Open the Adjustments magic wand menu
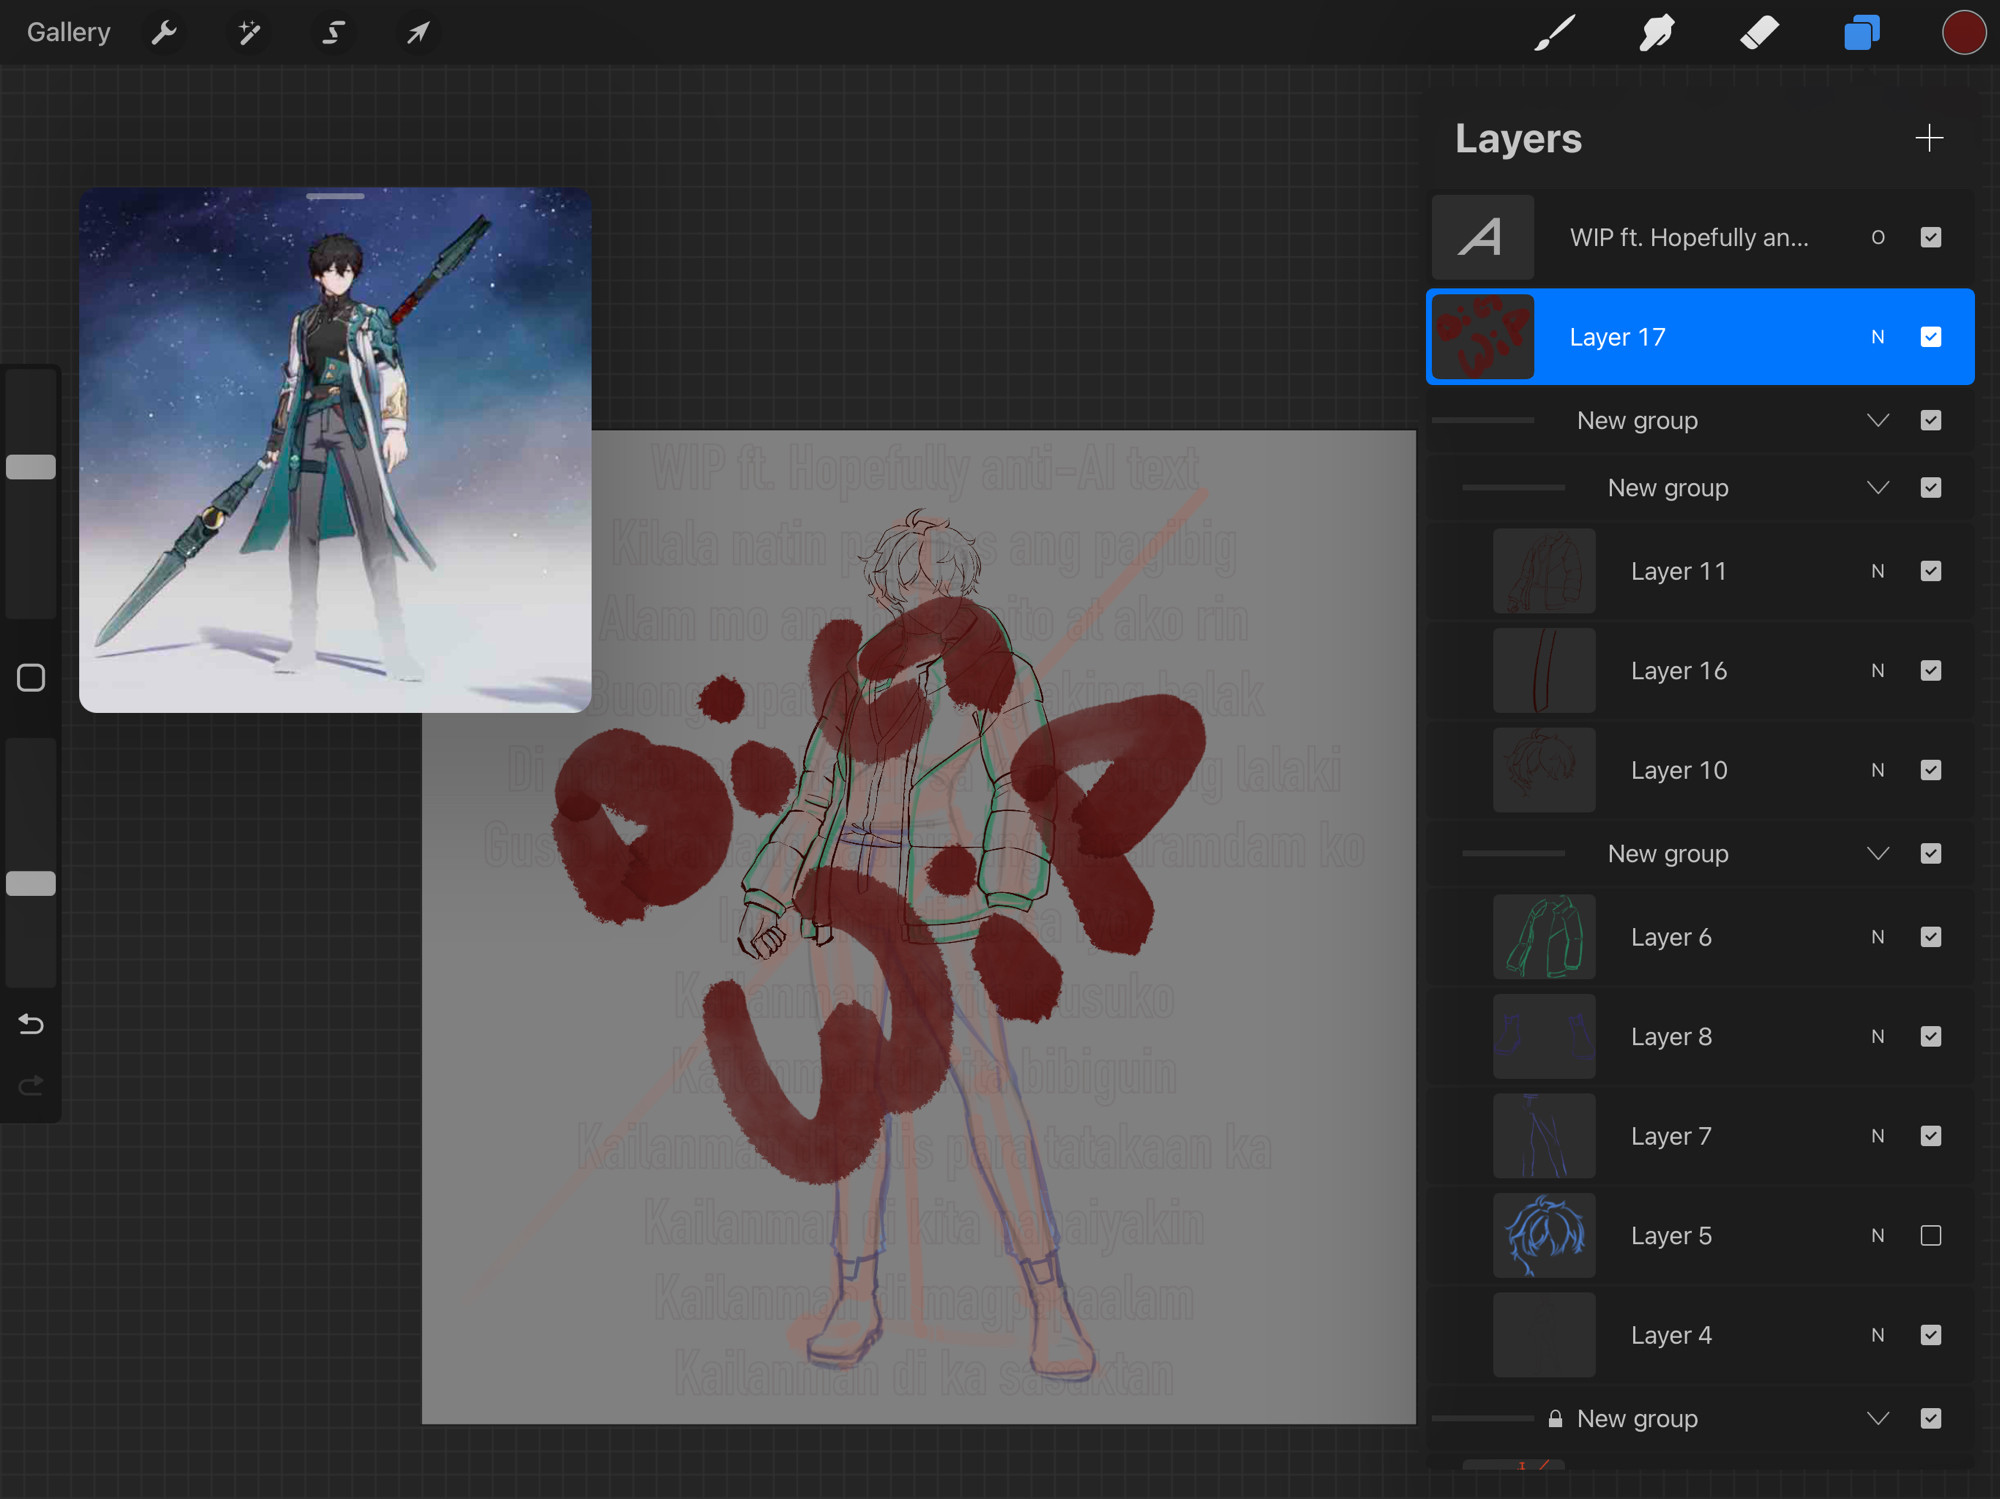Screen dimensions: 2000x1499 [x=249, y=33]
